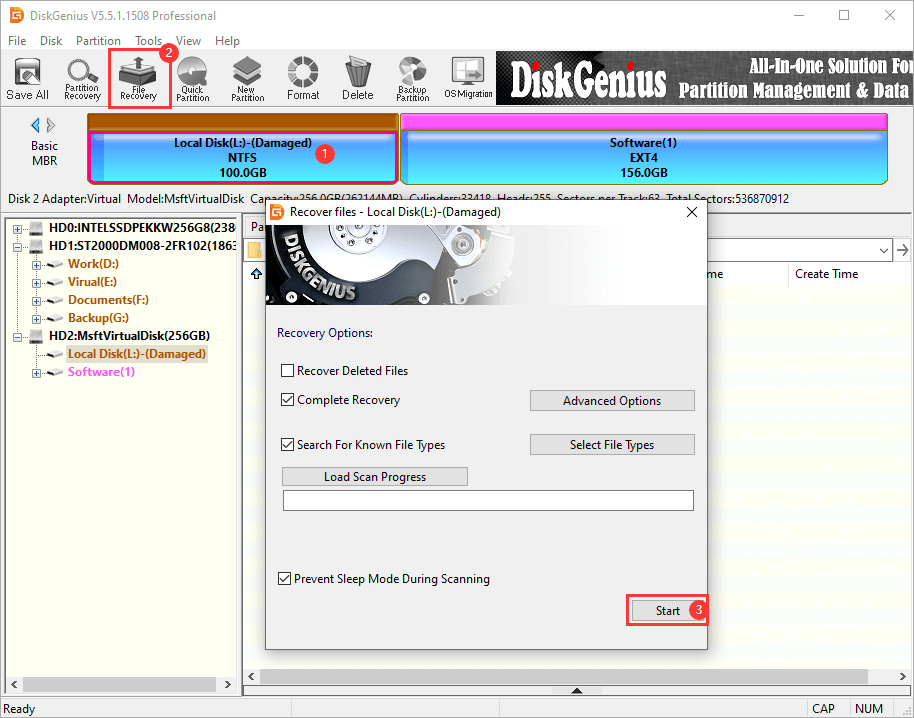Open the View menu
Screen dimensions: 914x718
pyautogui.click(x=188, y=41)
